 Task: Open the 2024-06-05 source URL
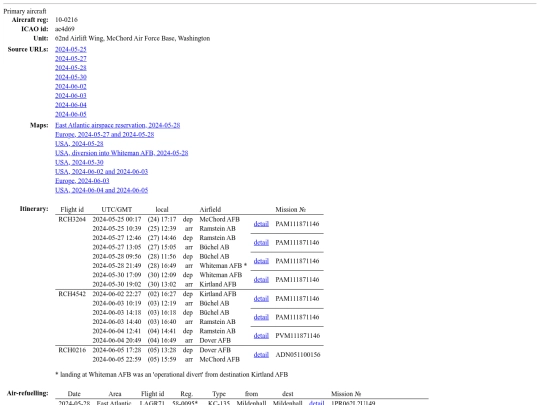[71, 114]
